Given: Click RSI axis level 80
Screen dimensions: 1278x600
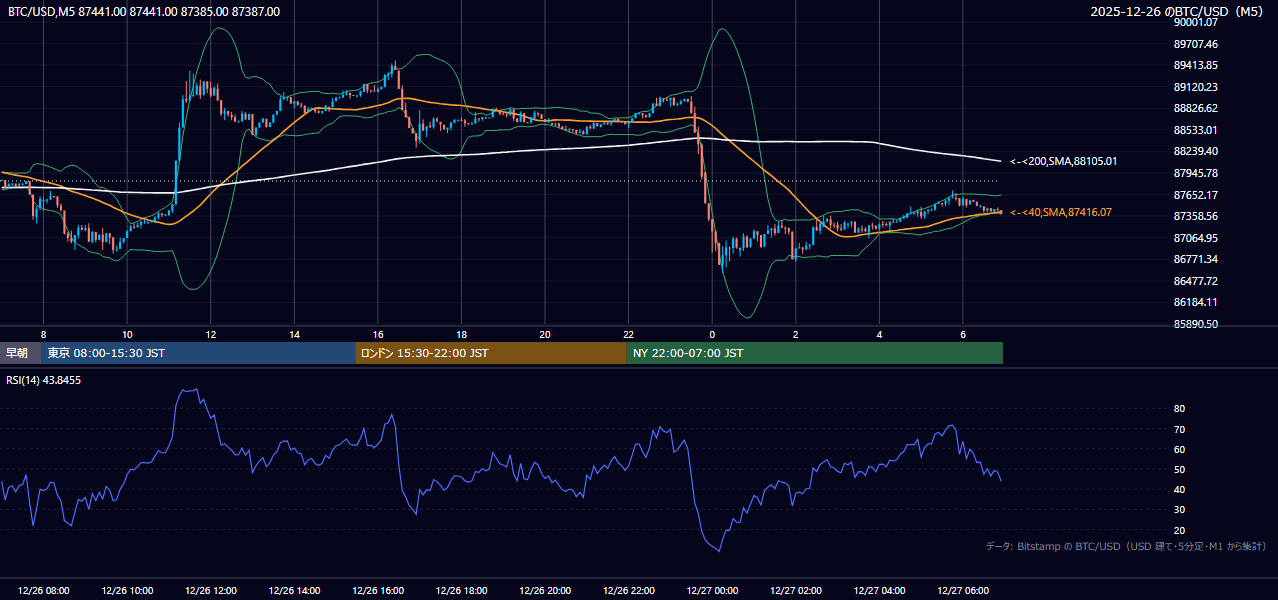Looking at the screenshot, I should tap(1179, 409).
